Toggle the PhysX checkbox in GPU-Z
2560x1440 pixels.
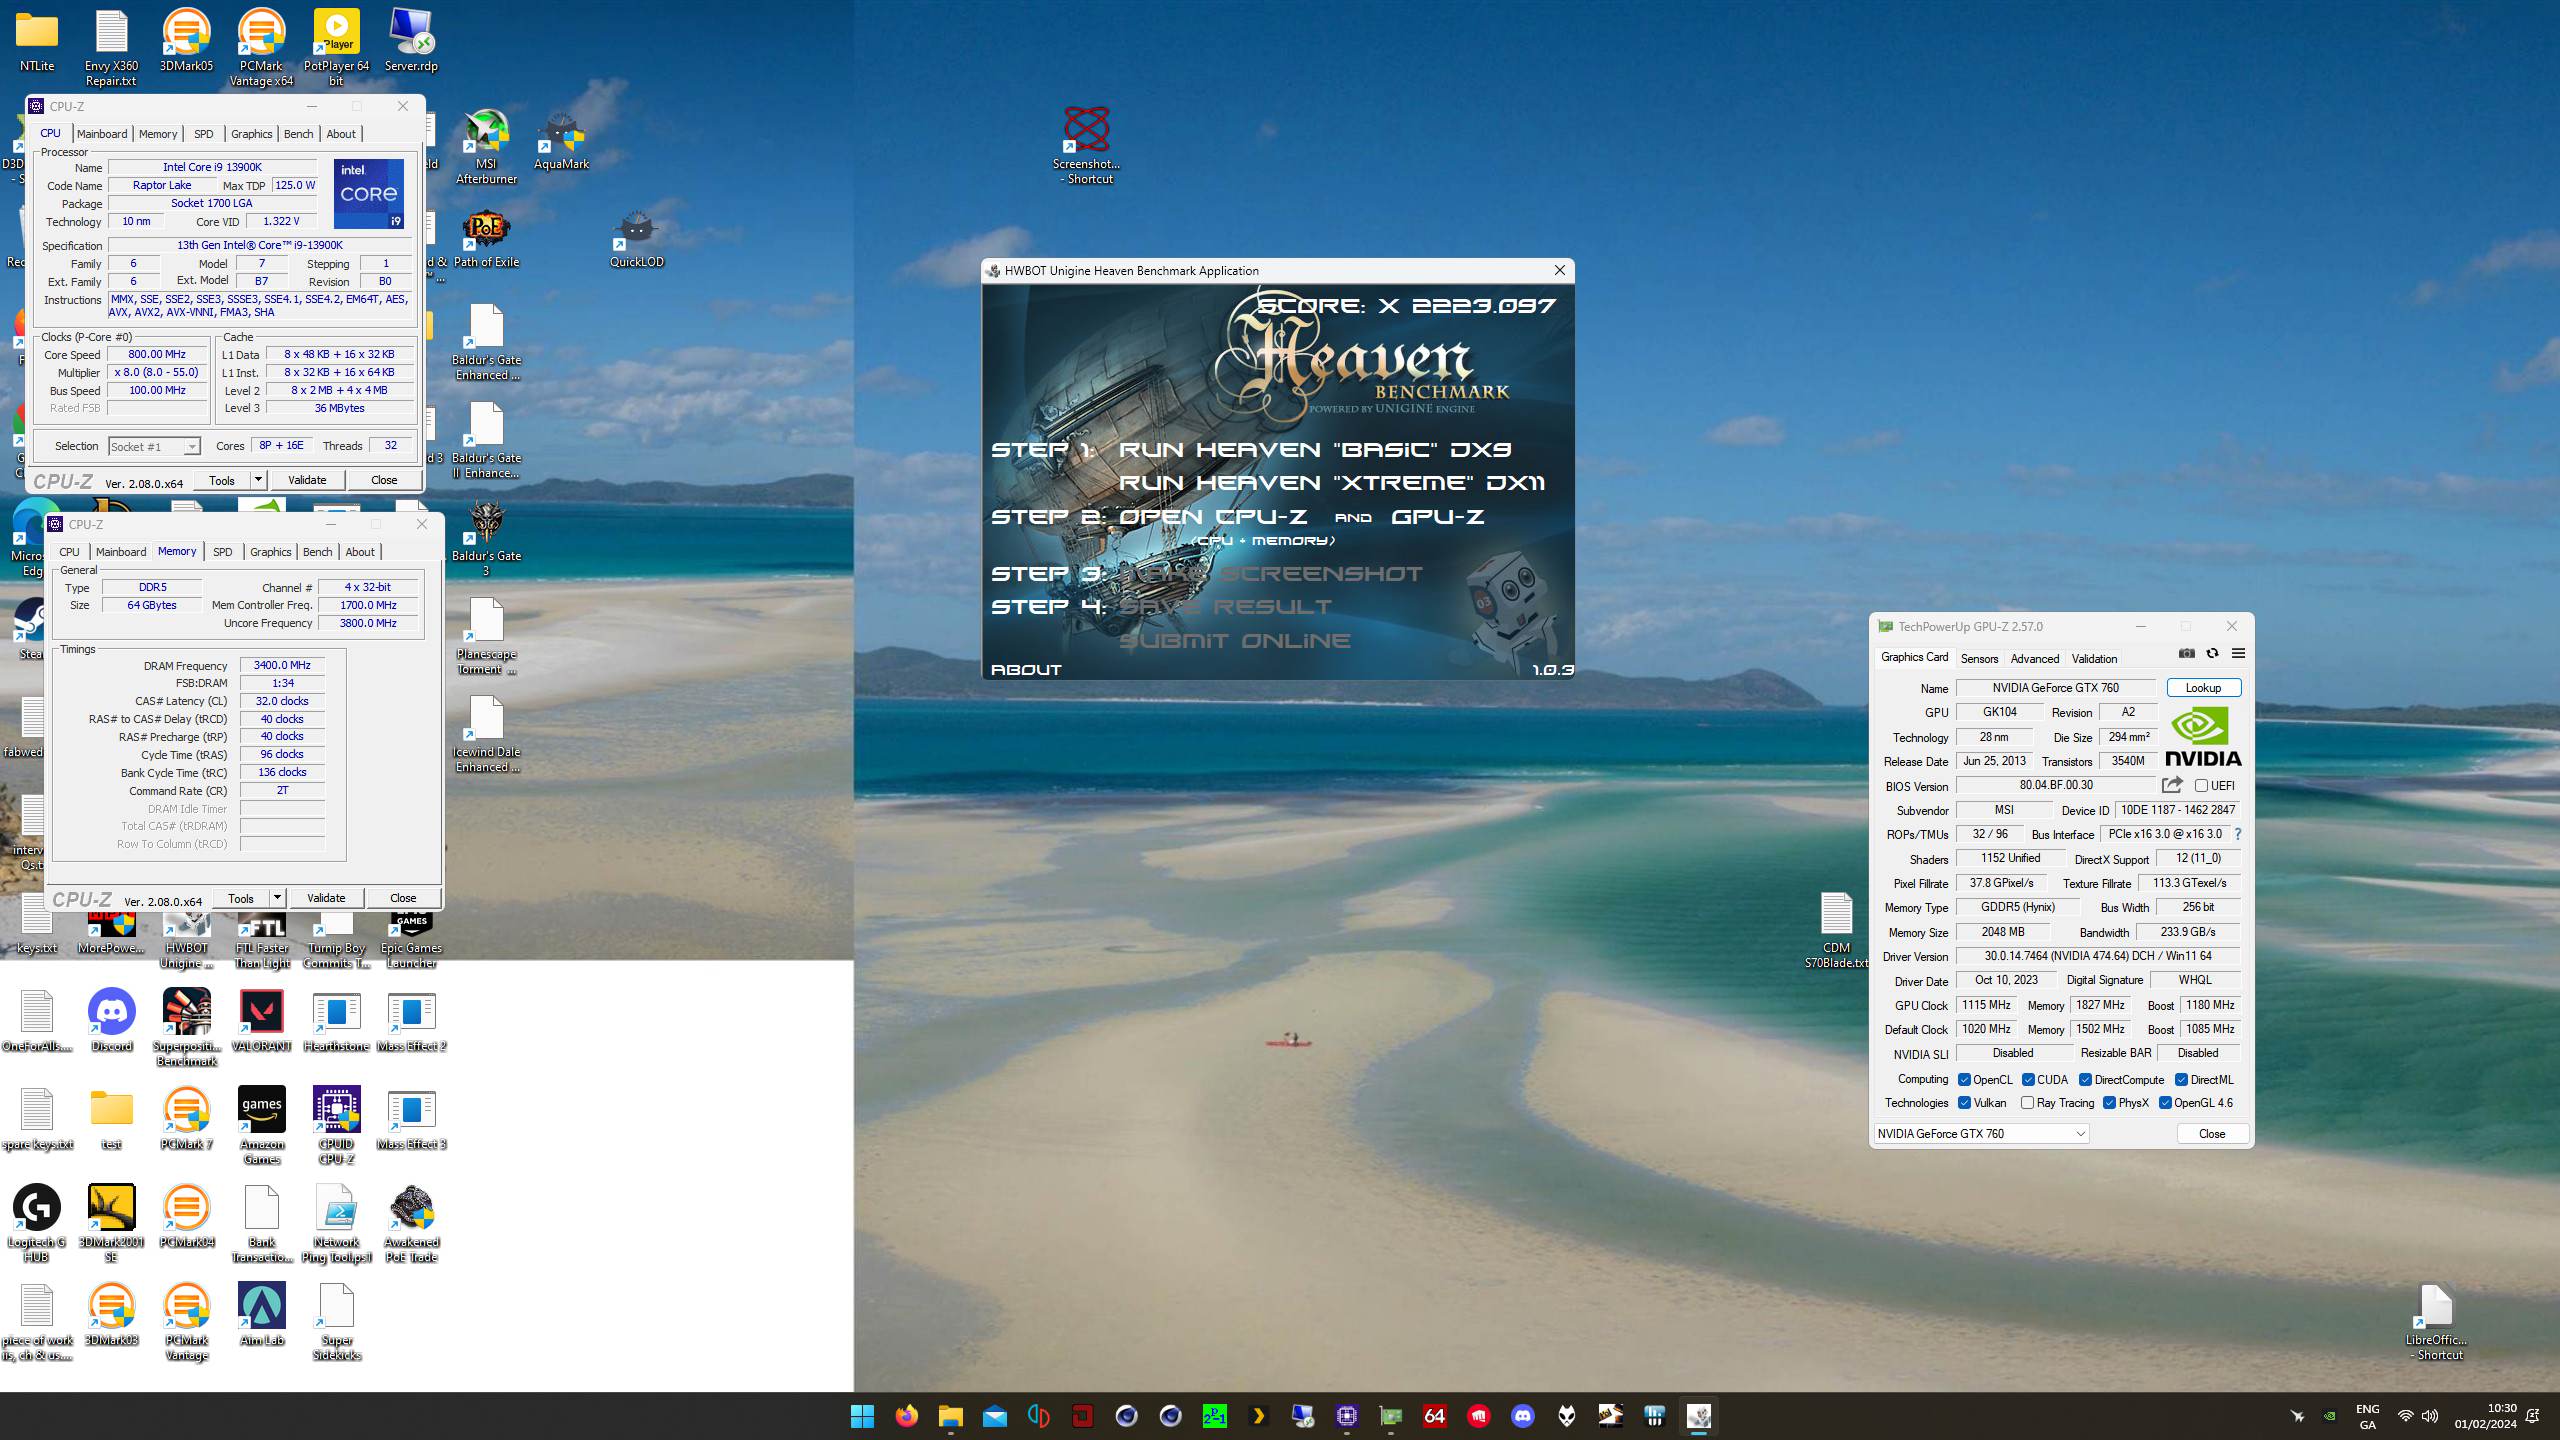point(2109,1103)
